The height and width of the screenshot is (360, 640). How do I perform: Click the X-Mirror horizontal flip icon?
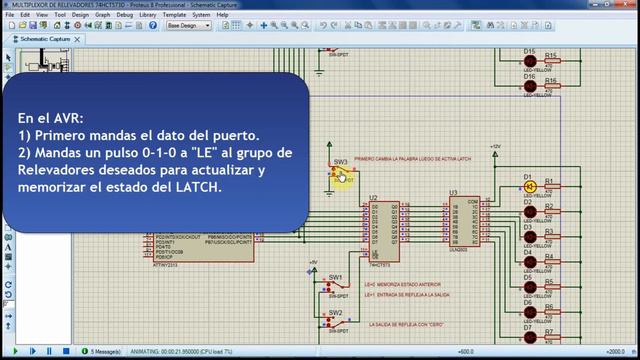click(x=8, y=316)
